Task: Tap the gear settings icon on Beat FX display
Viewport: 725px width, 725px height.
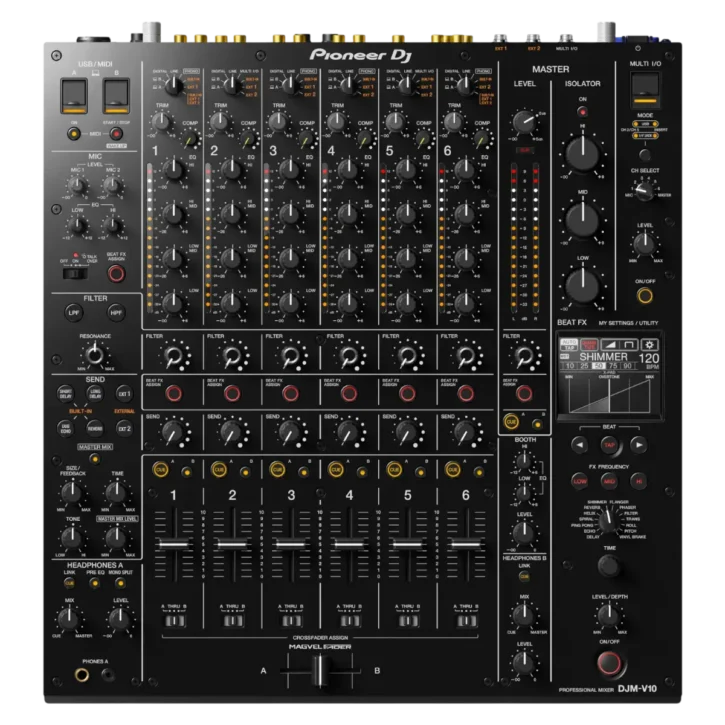Action: [649, 345]
